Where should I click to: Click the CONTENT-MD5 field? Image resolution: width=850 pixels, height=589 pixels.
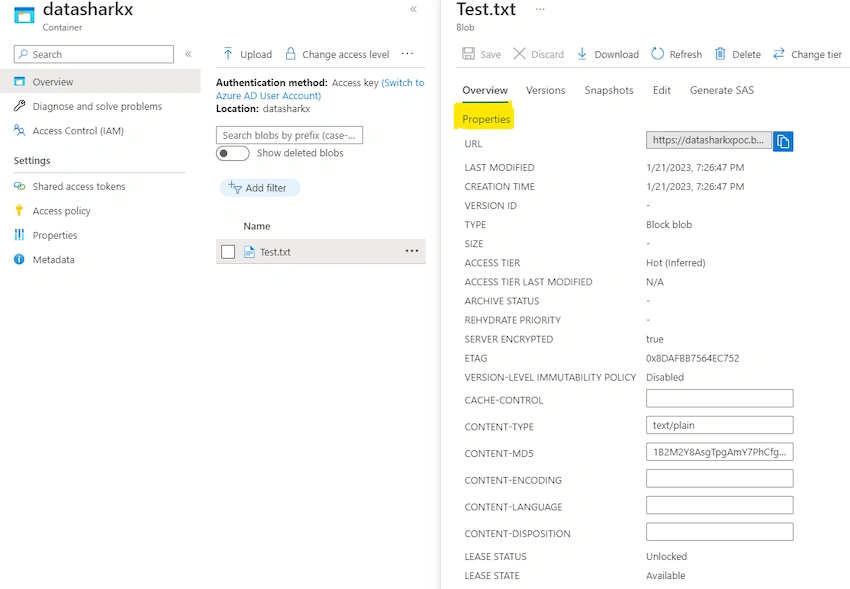tap(719, 451)
